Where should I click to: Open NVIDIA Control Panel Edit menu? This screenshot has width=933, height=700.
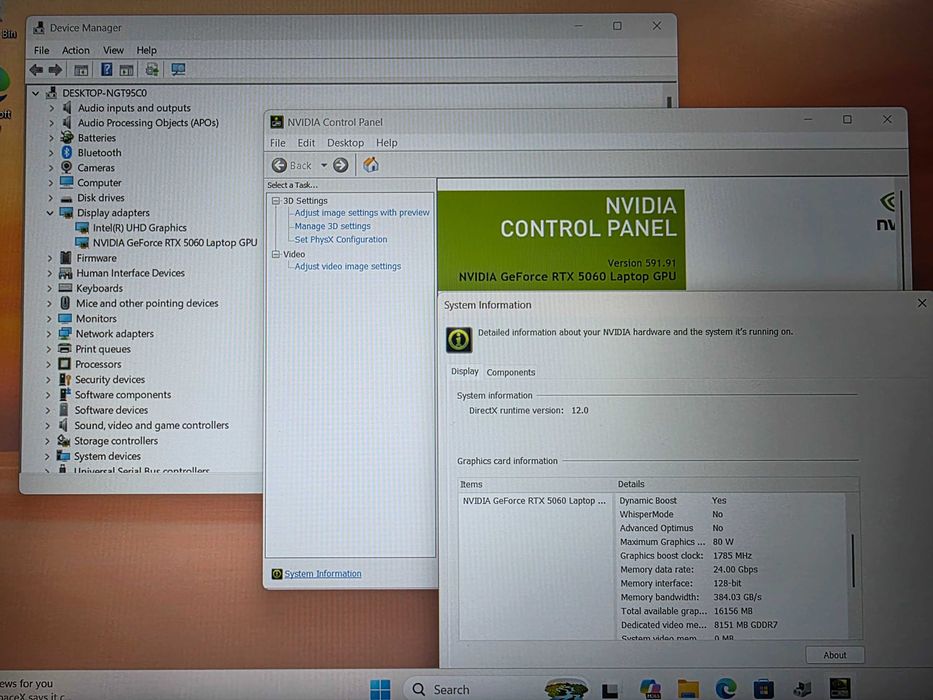tap(306, 143)
